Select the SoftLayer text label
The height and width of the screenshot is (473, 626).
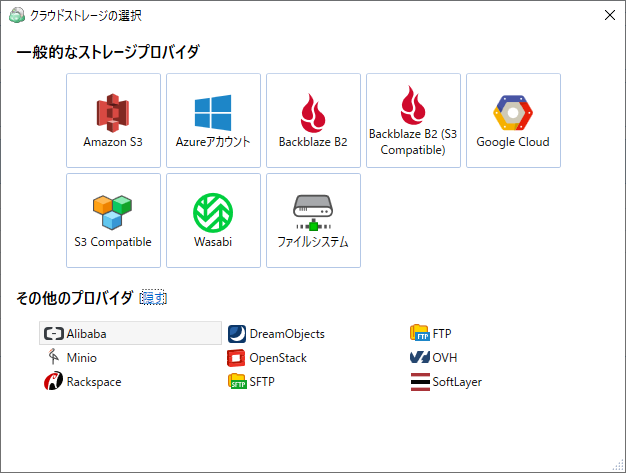click(x=457, y=382)
